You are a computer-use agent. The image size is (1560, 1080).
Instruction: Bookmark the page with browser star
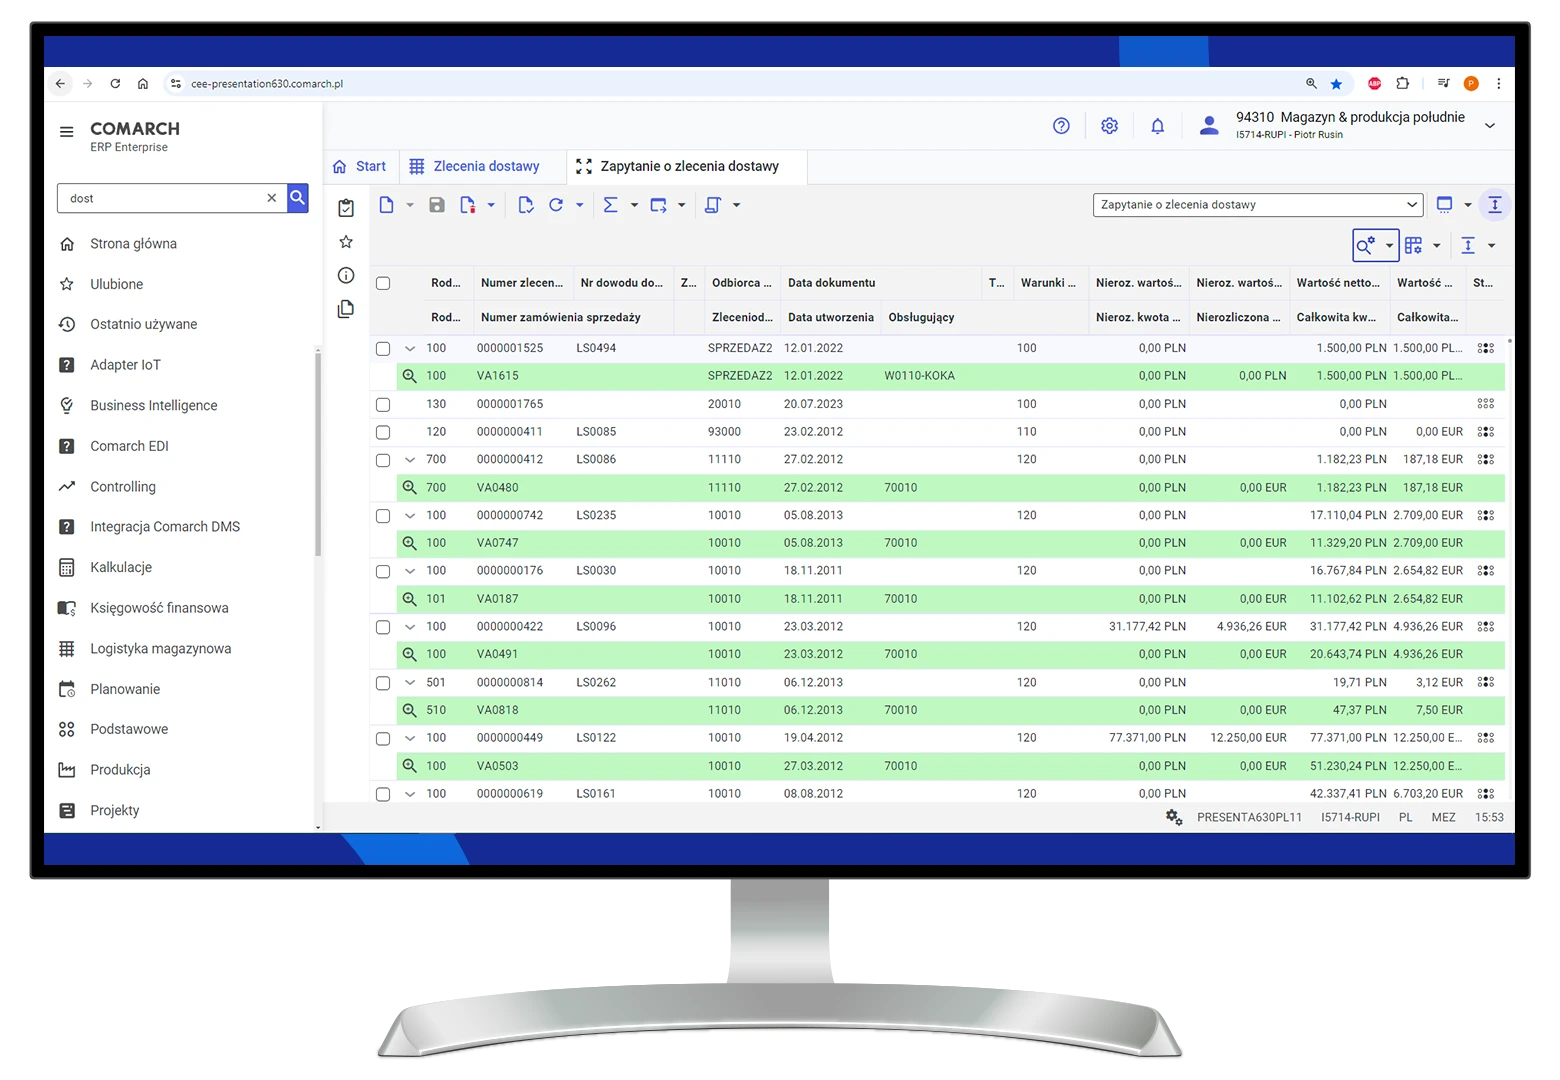[x=1336, y=84]
